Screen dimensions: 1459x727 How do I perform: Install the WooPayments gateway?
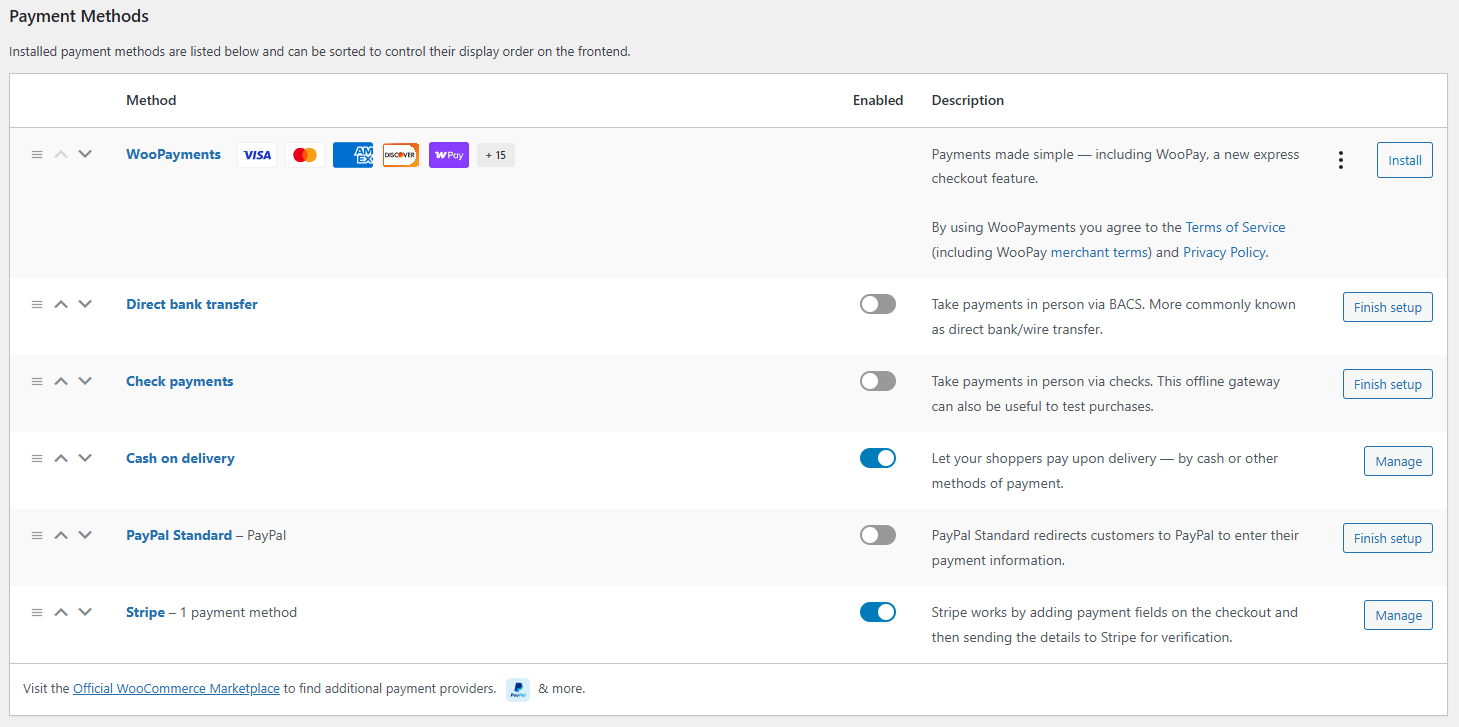pyautogui.click(x=1405, y=160)
